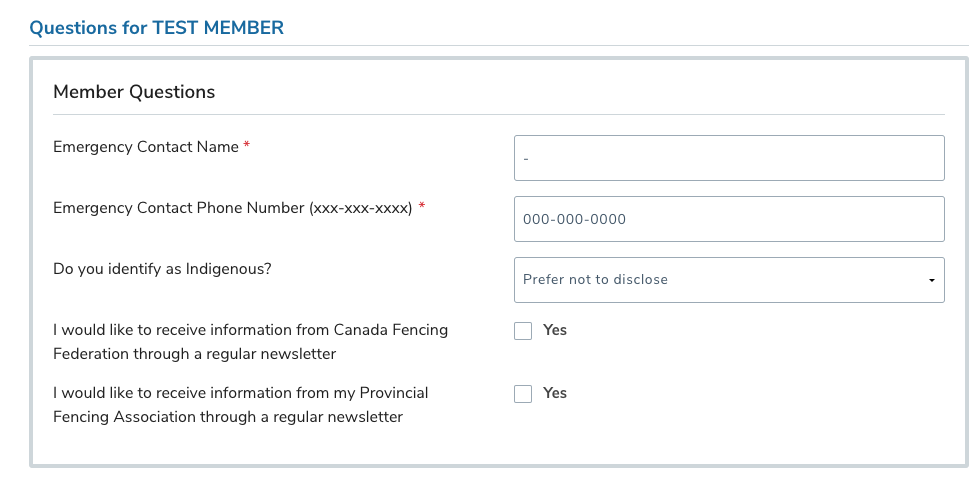Click the 'Emergency Contact Phone Number' label

pyautogui.click(x=232, y=208)
